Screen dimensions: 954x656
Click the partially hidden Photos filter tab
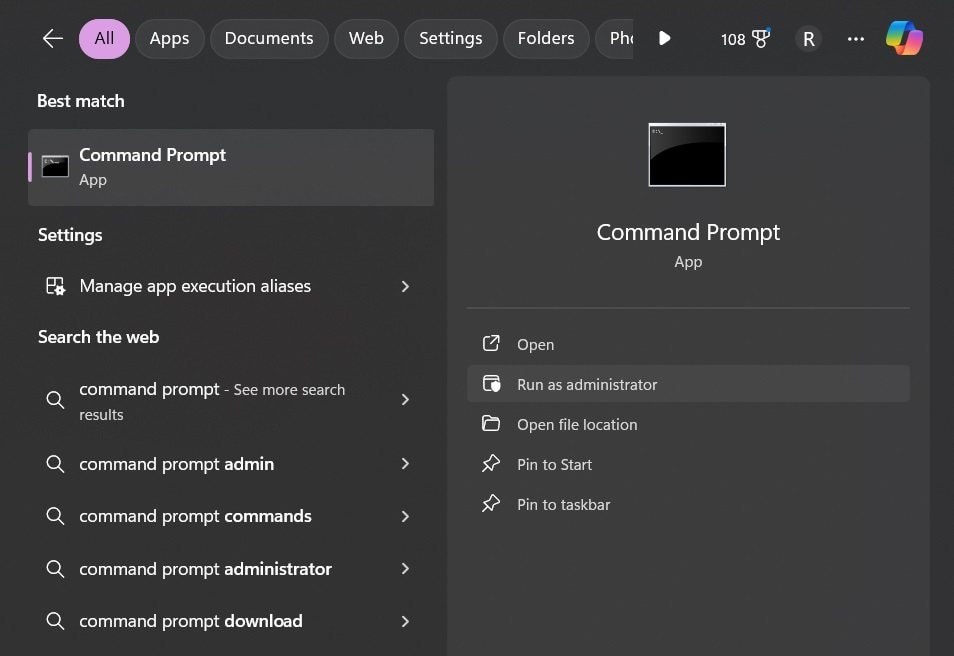click(x=615, y=38)
